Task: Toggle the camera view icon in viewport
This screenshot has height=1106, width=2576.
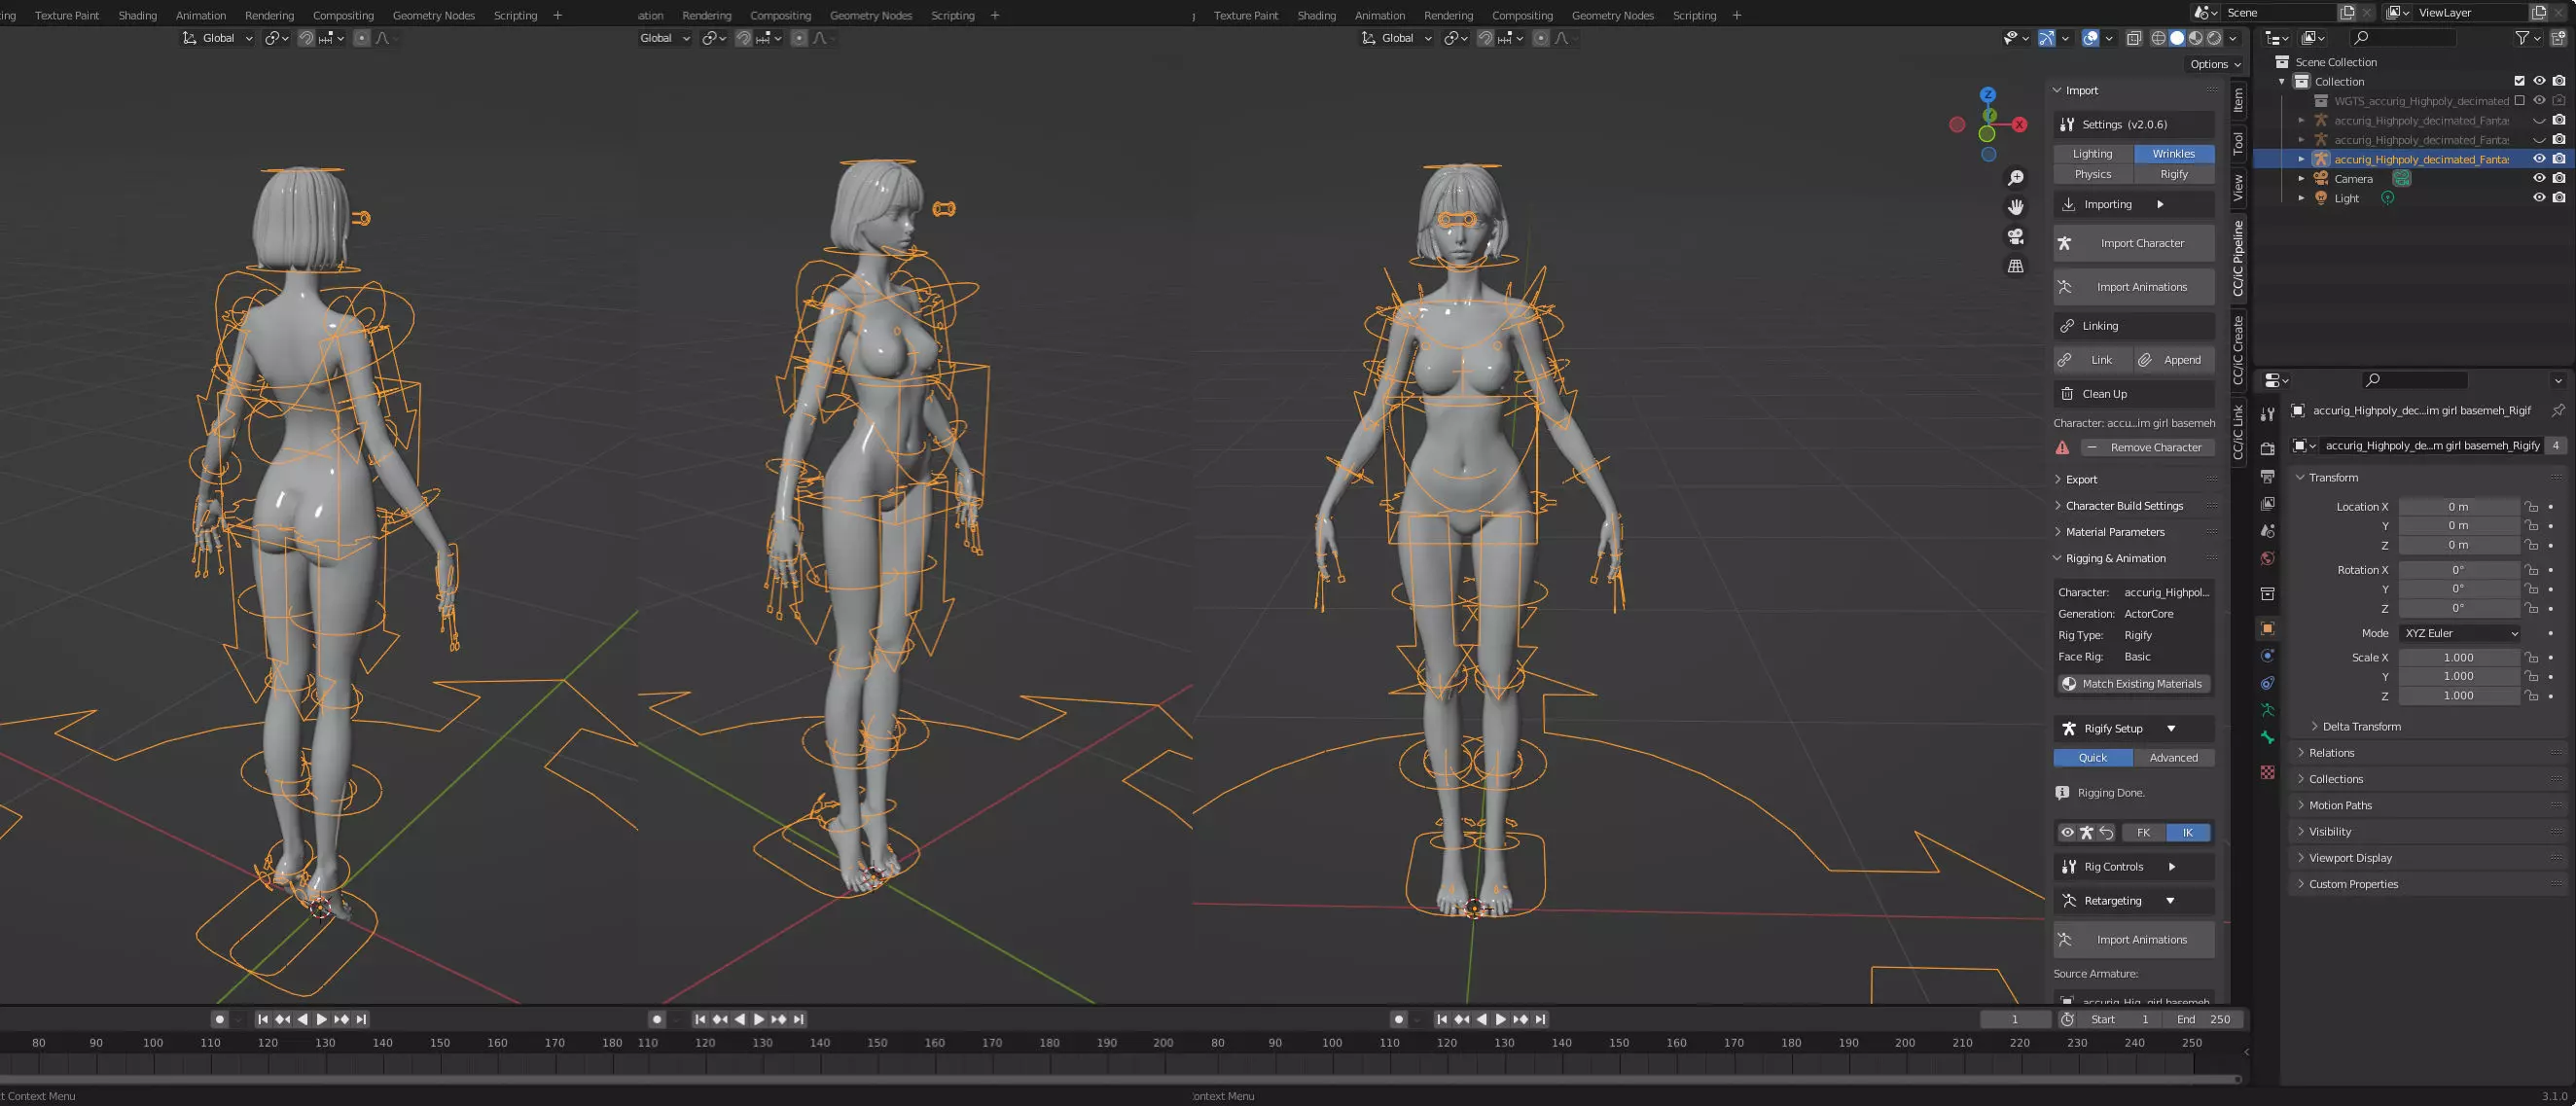Action: coord(2016,237)
